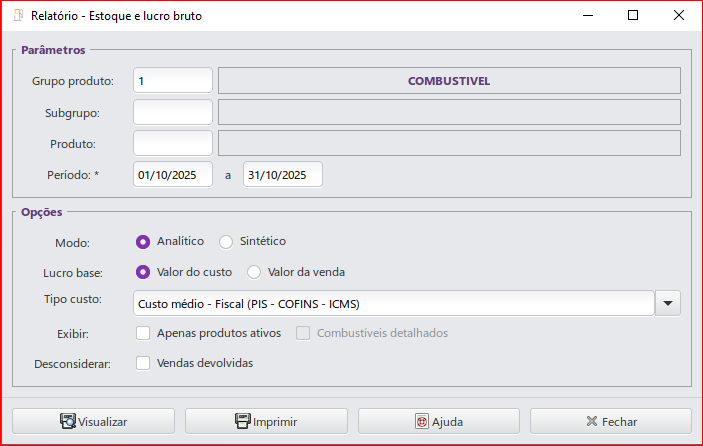703x446 pixels.
Task: Choose Valor da venda as lucro base
Action: tap(254, 271)
